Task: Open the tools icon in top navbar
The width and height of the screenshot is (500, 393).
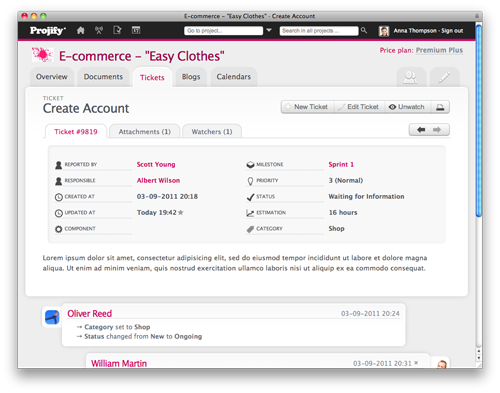Action: point(99,31)
